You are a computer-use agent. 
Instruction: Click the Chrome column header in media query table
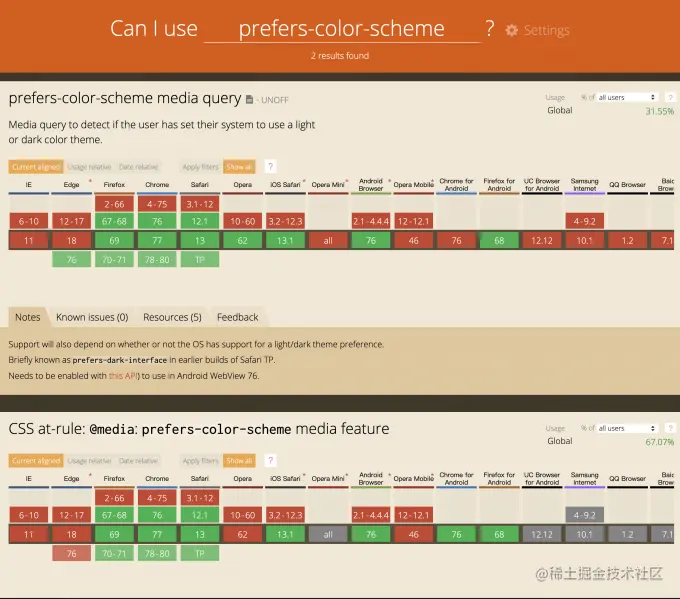(x=157, y=185)
